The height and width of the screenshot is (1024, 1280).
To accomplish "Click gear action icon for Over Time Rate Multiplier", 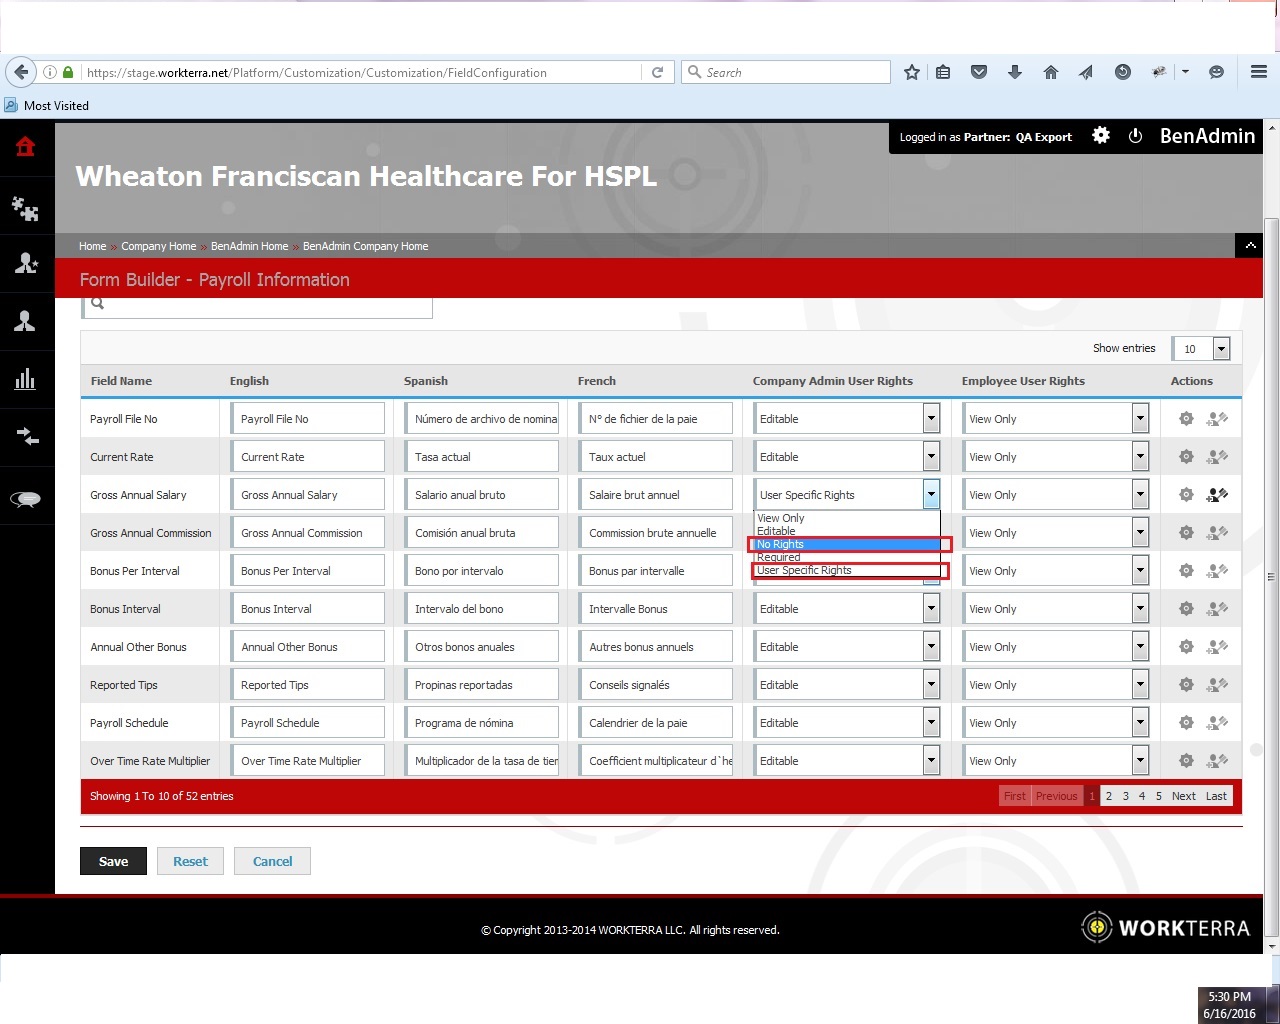I will click(x=1186, y=761).
